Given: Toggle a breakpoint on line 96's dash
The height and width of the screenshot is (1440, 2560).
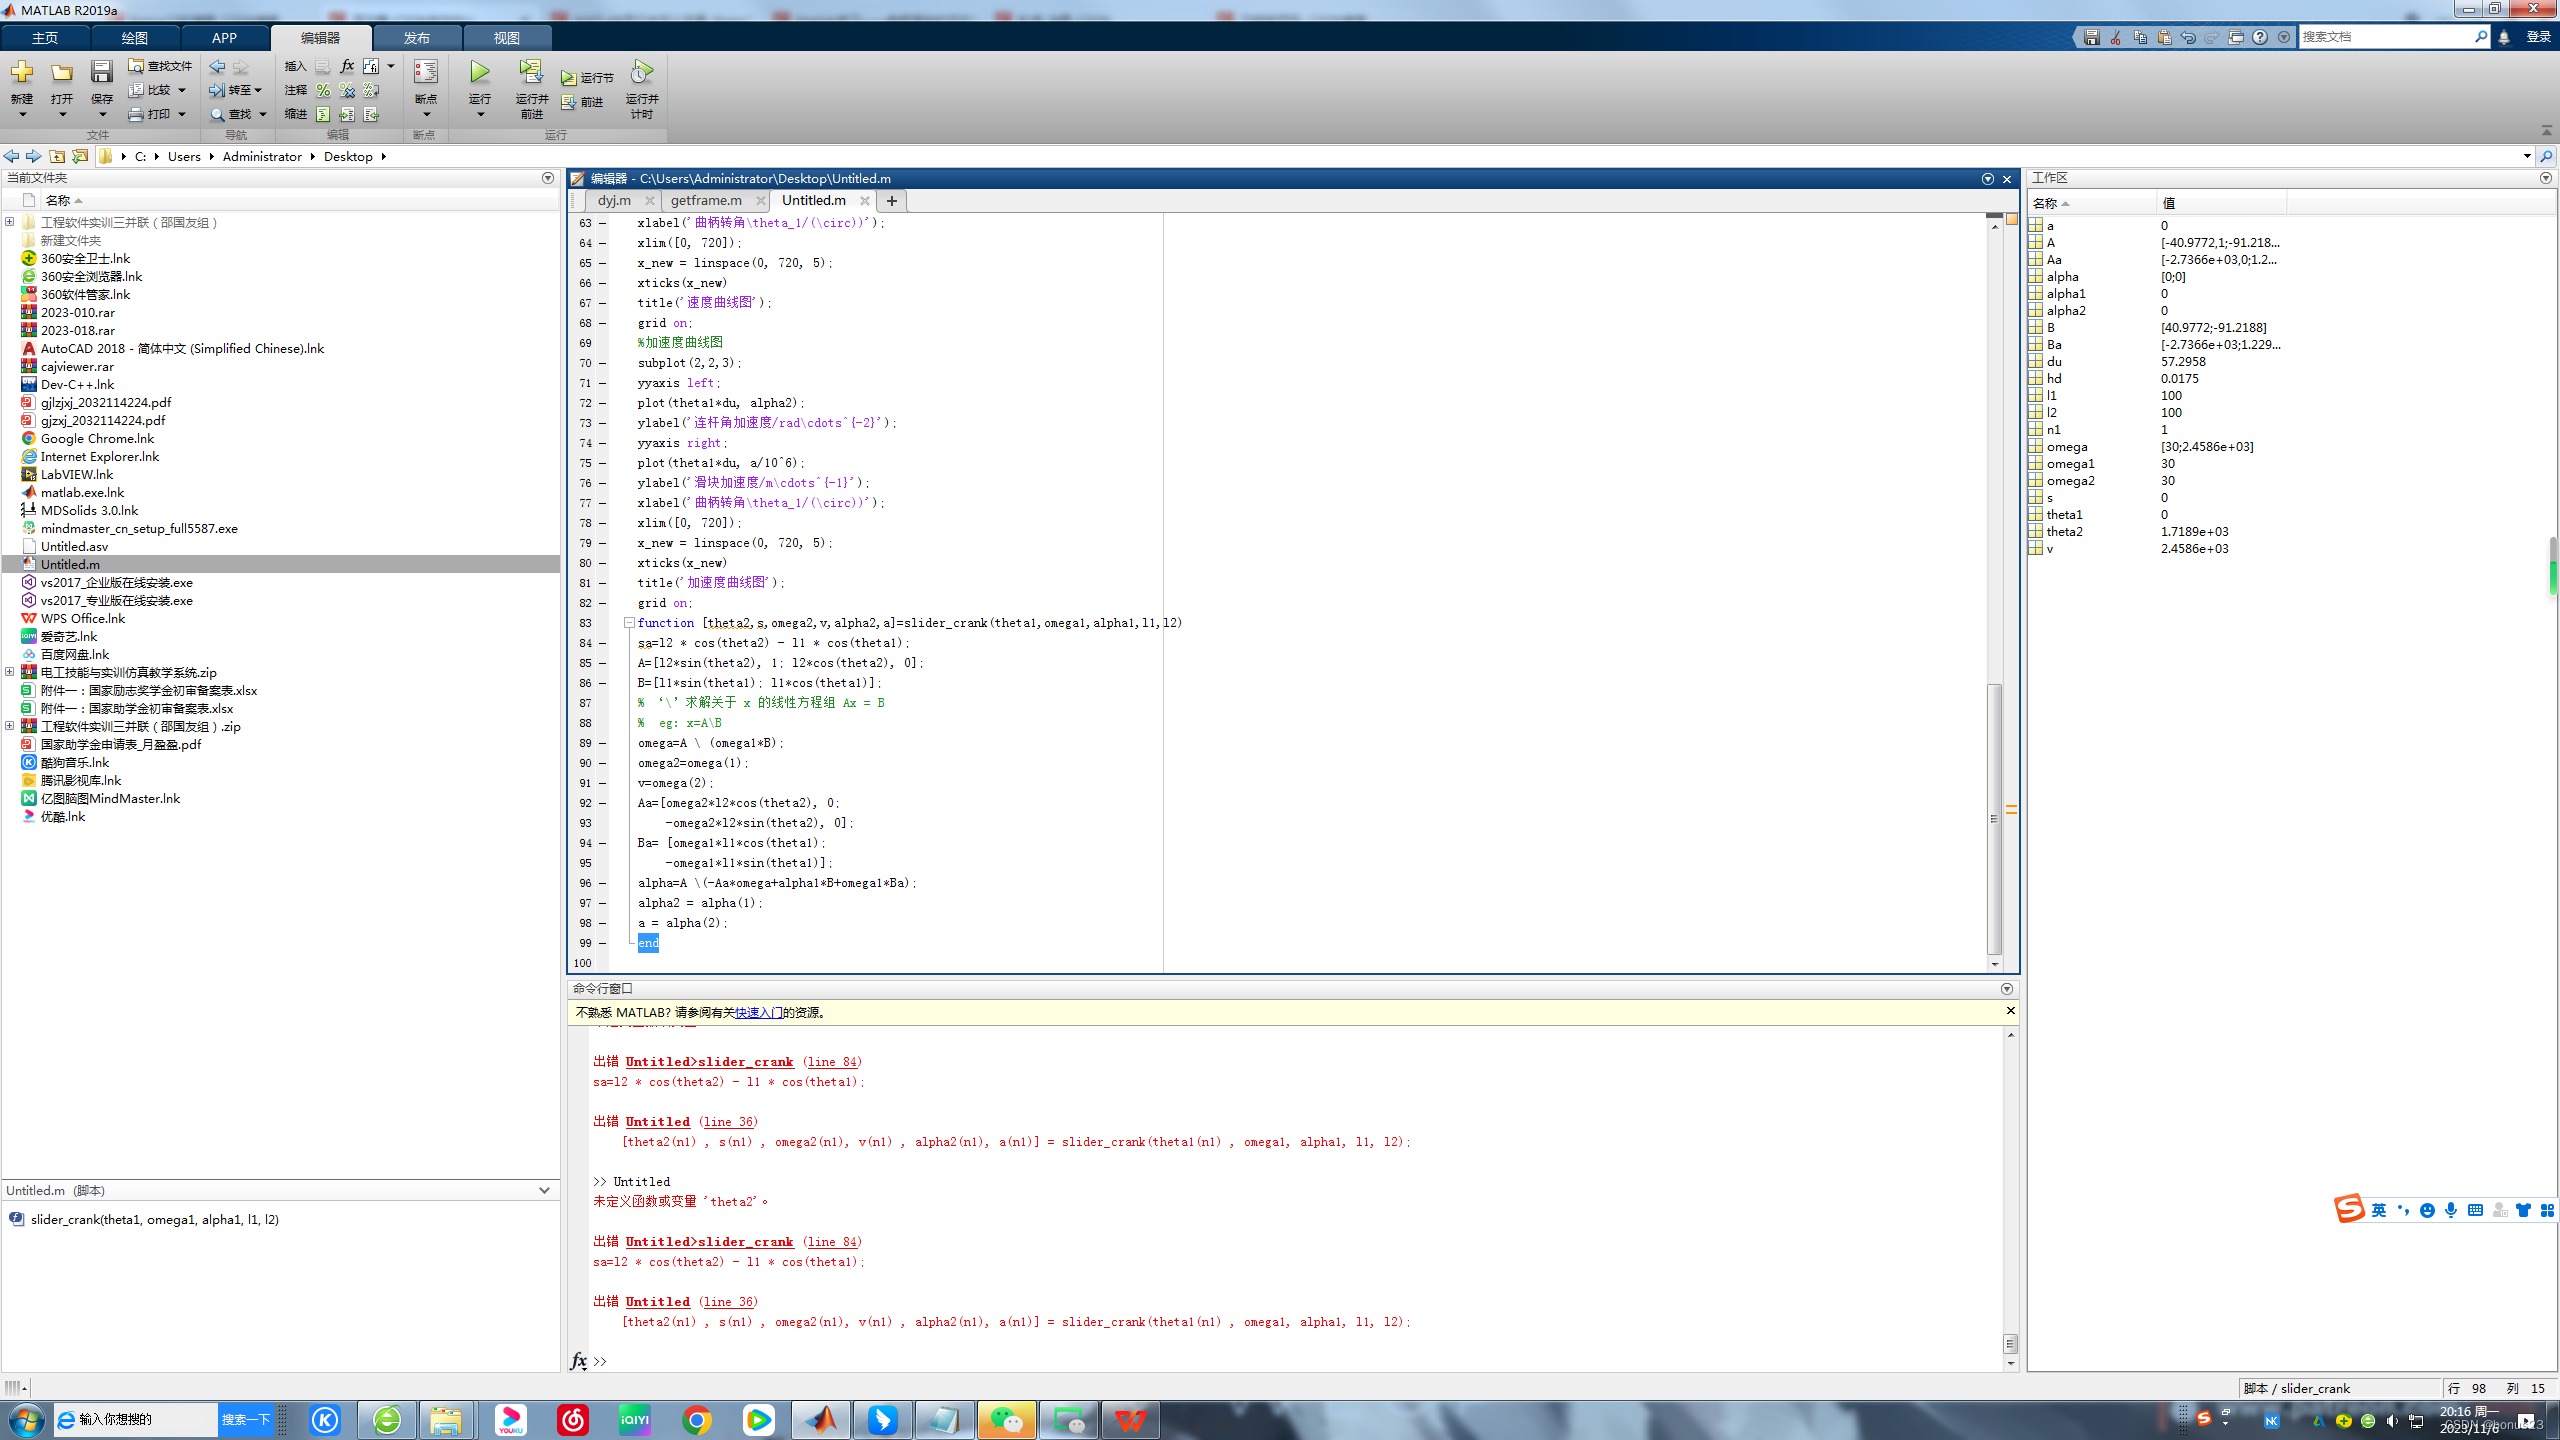Looking at the screenshot, I should click(x=603, y=883).
